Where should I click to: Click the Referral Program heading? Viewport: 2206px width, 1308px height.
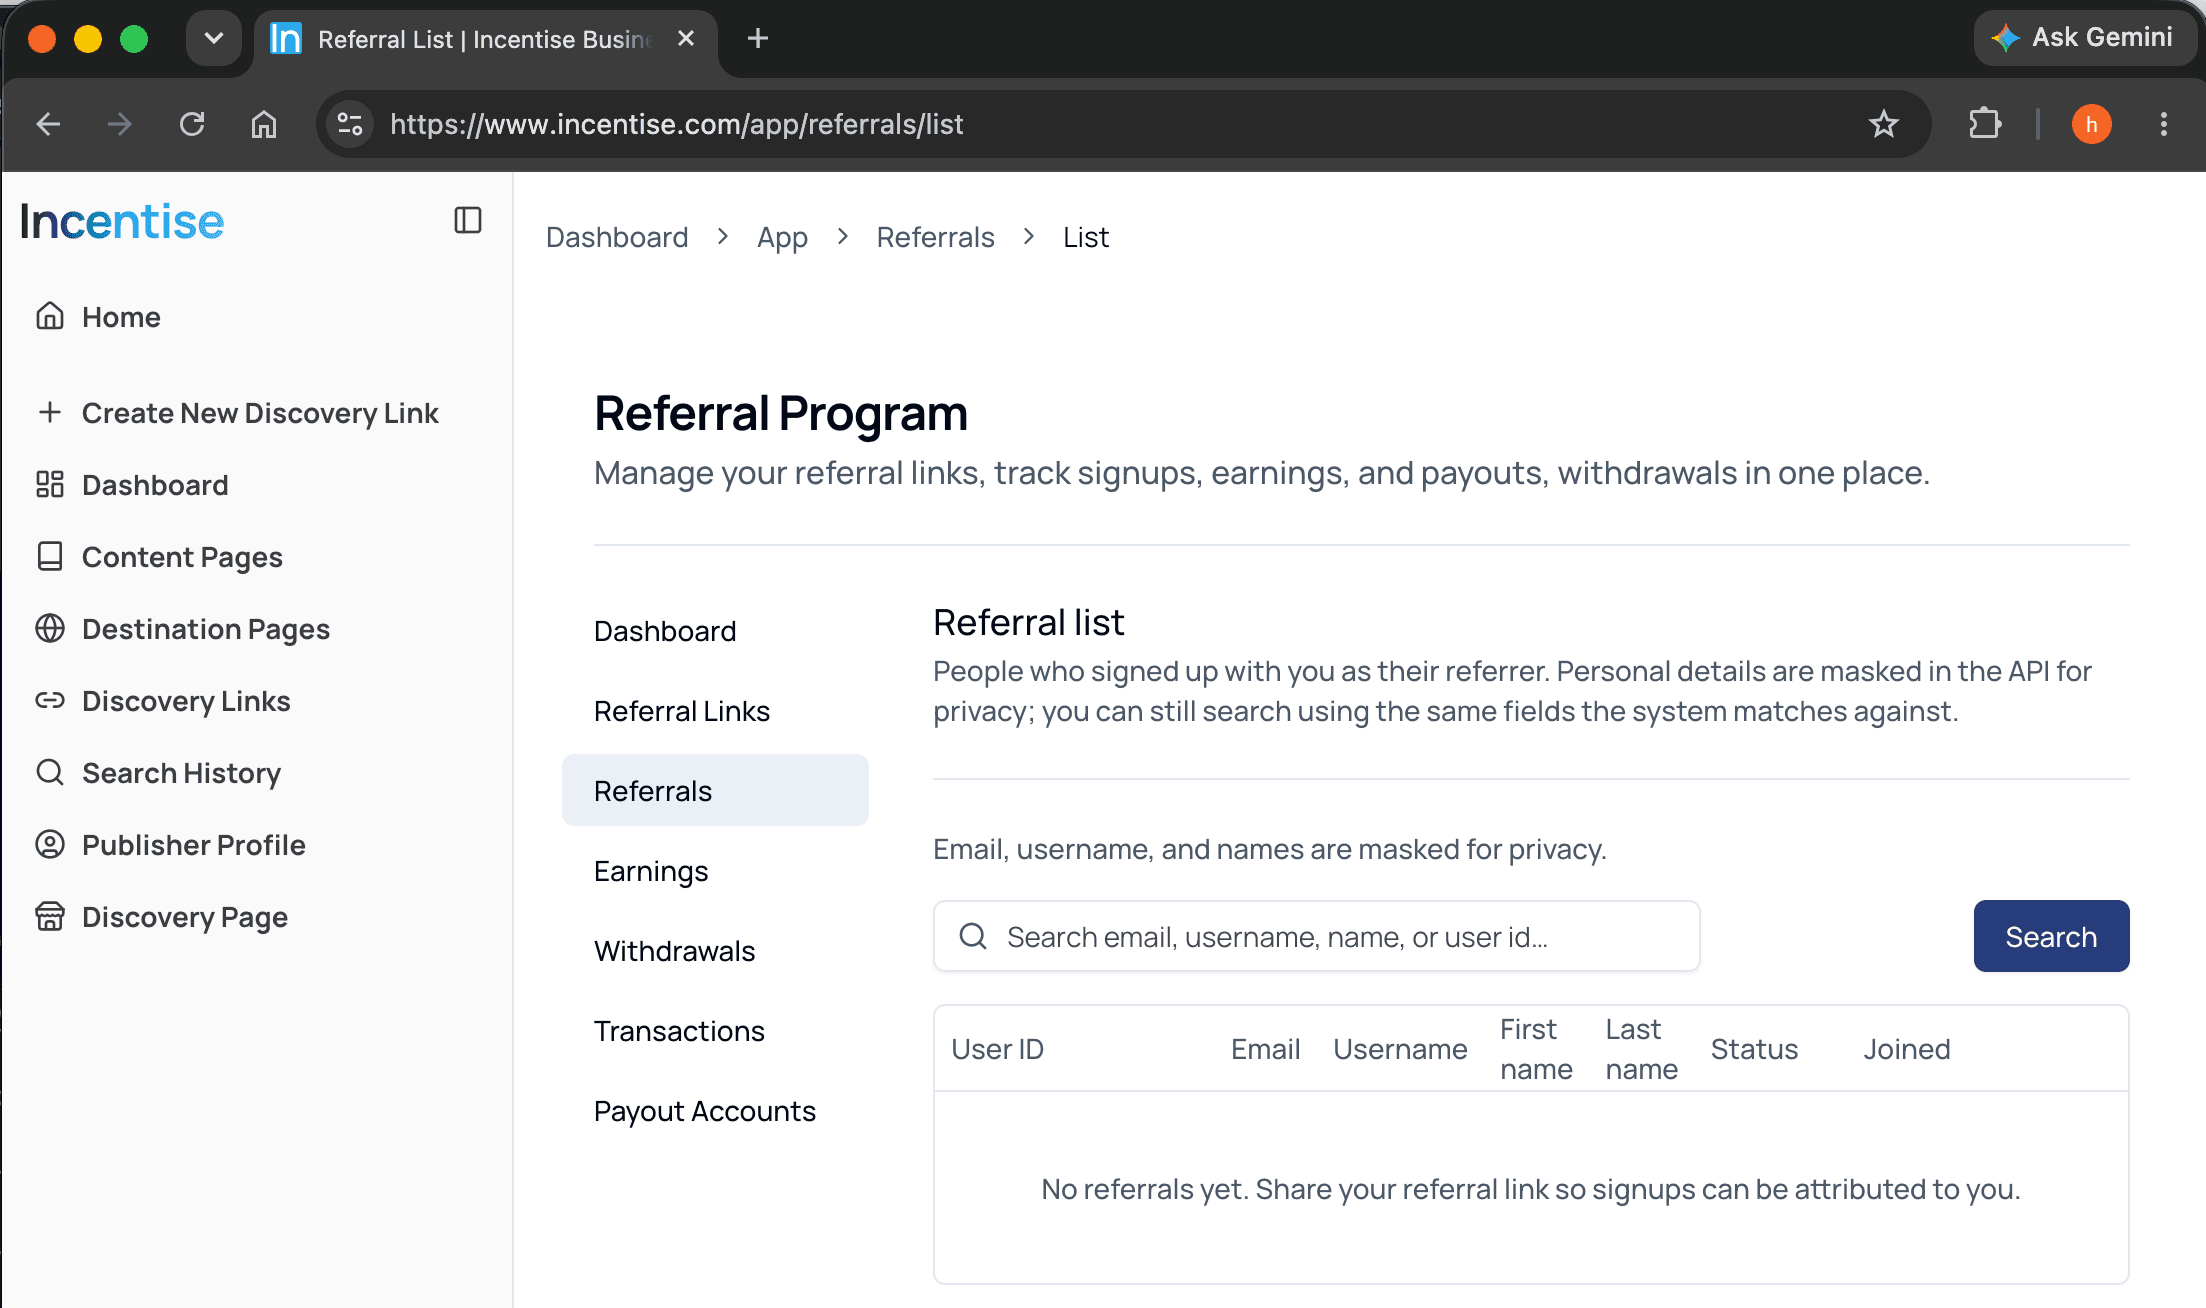coord(780,413)
